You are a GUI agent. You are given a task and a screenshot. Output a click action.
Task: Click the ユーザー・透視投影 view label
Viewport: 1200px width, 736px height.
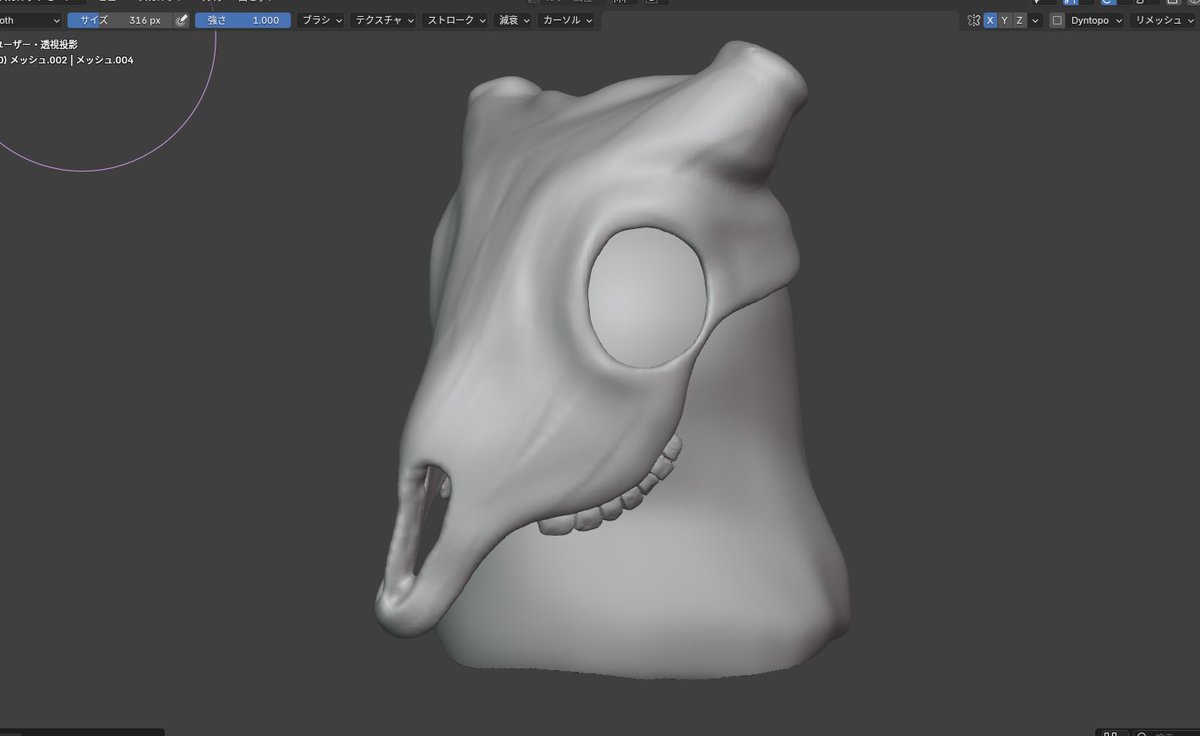pyautogui.click(x=38, y=45)
